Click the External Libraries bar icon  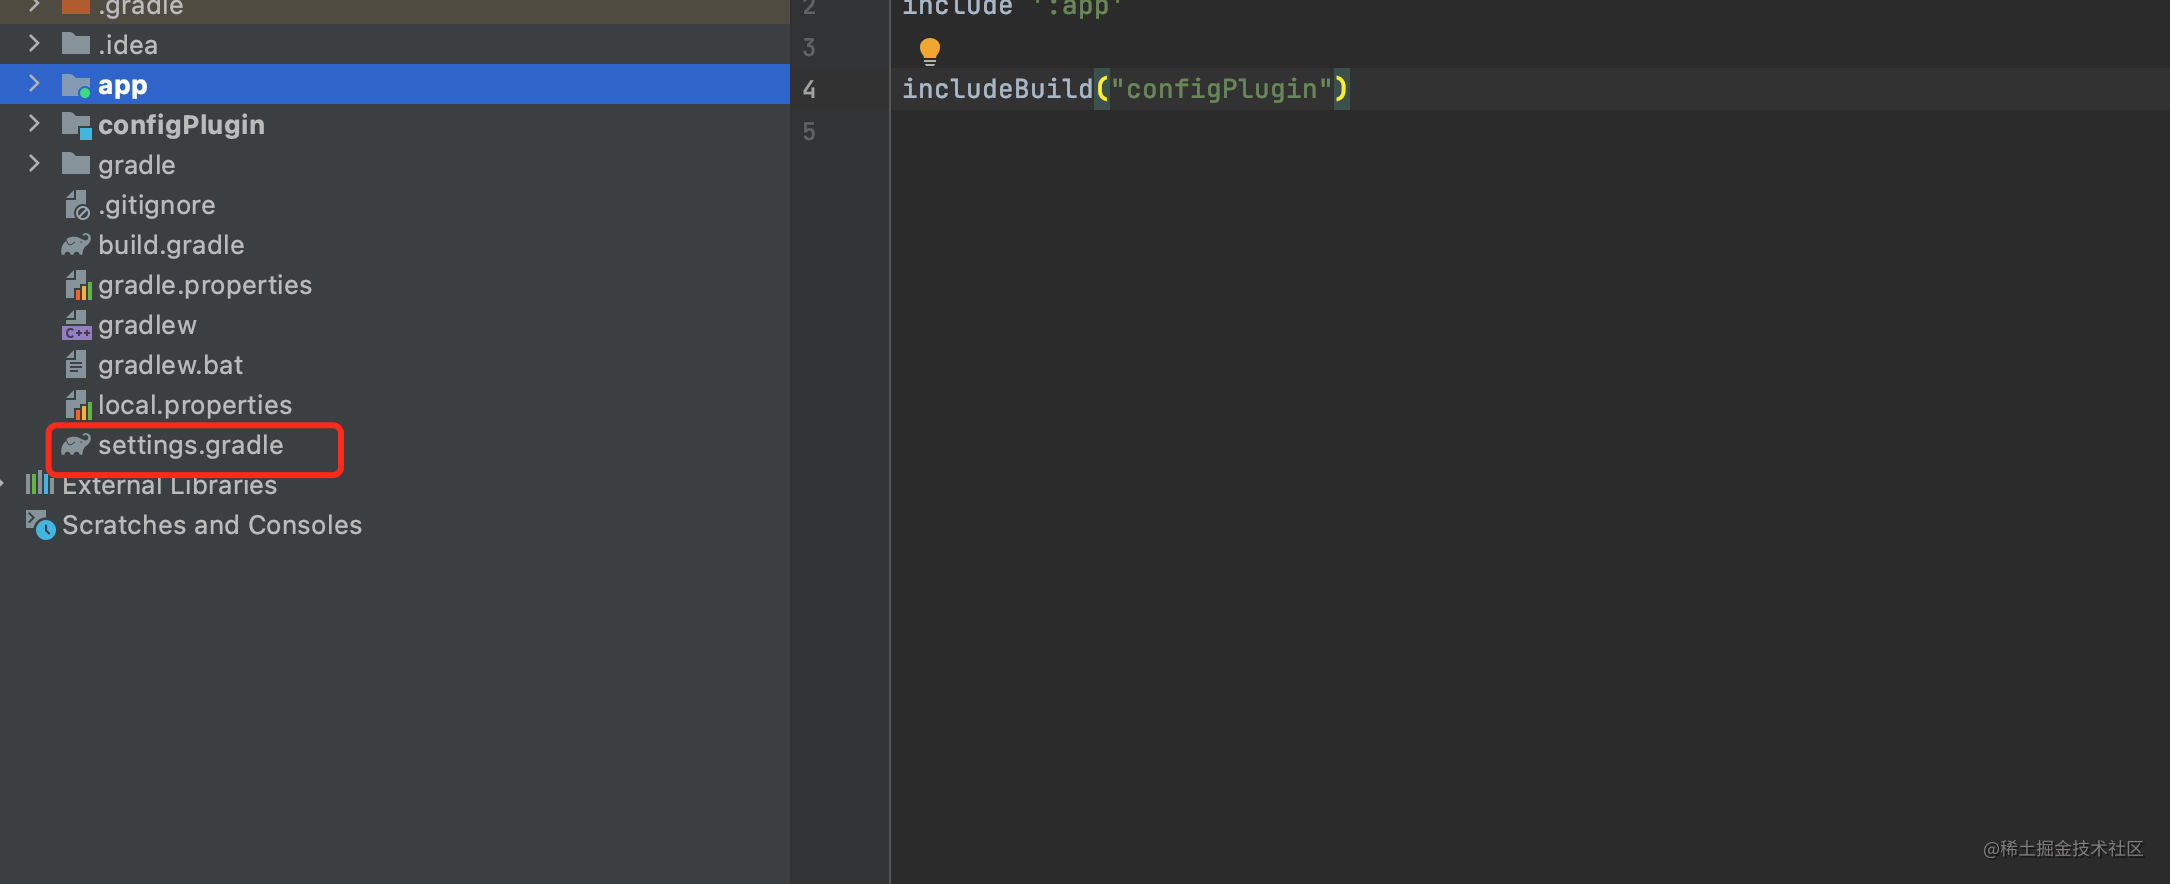point(40,485)
